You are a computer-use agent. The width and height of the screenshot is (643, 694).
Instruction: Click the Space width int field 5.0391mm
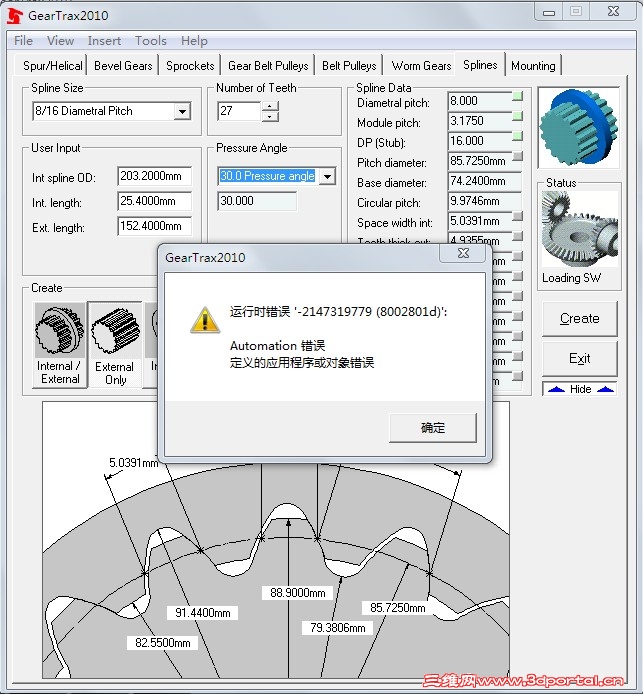tap(480, 221)
